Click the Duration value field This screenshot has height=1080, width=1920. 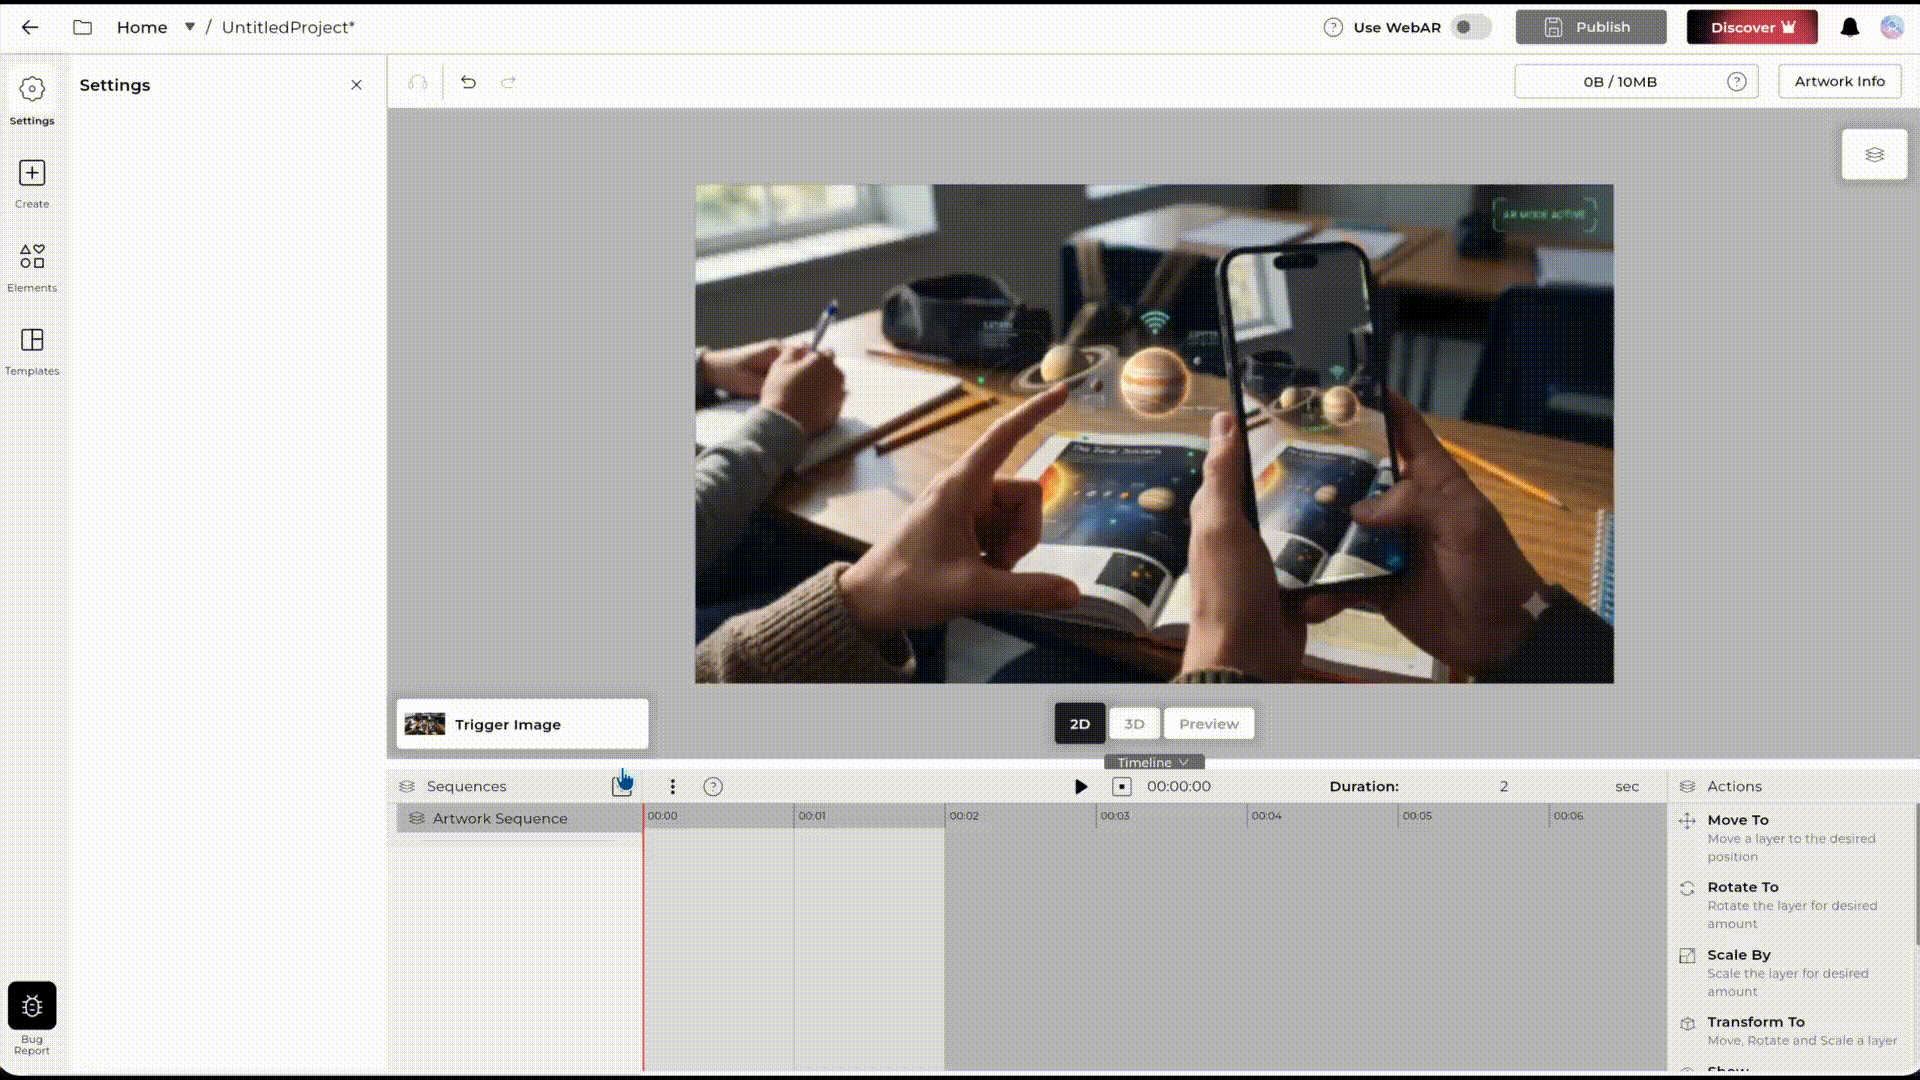pos(1503,787)
